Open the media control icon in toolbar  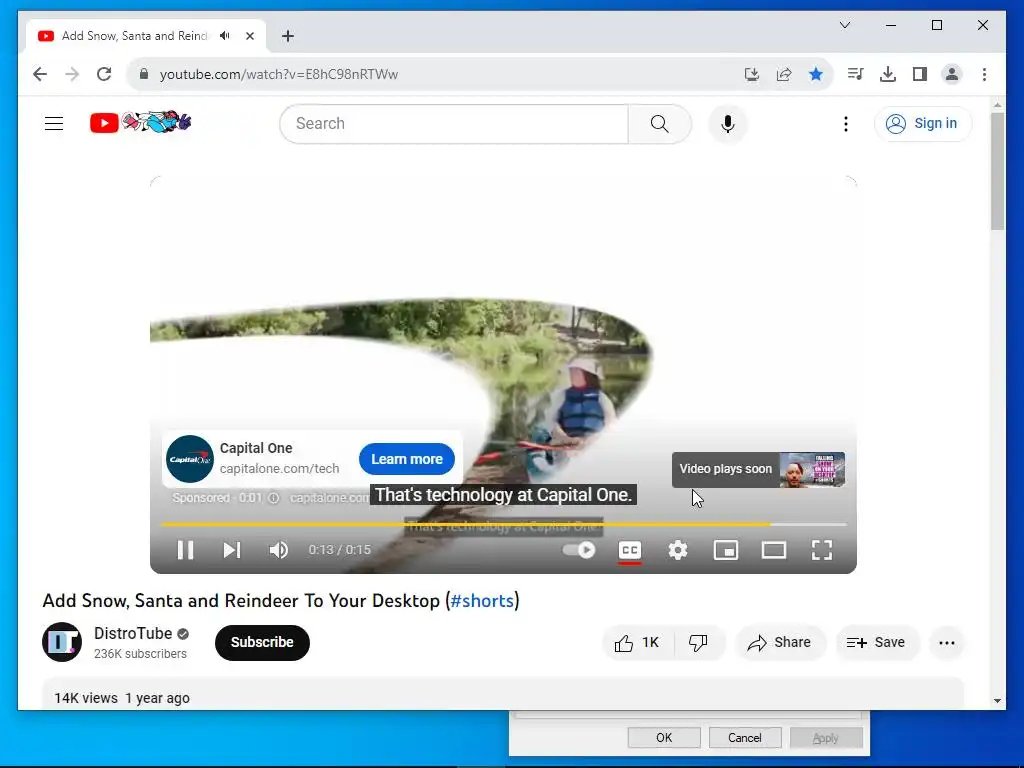tap(855, 74)
